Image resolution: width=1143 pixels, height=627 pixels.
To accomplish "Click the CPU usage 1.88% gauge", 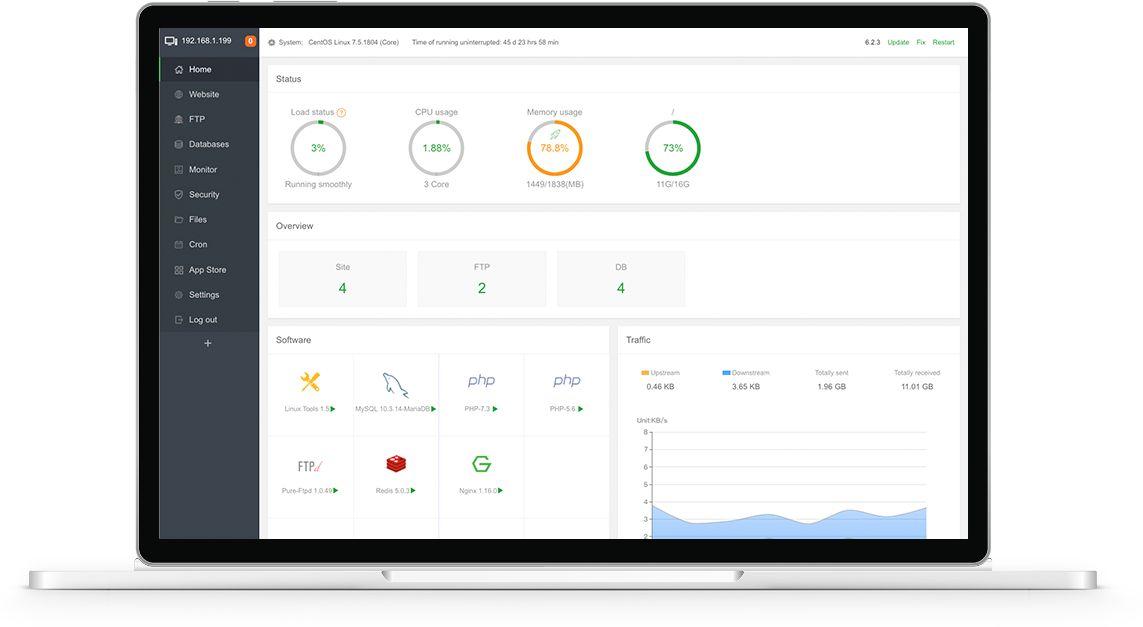I will (x=437, y=148).
